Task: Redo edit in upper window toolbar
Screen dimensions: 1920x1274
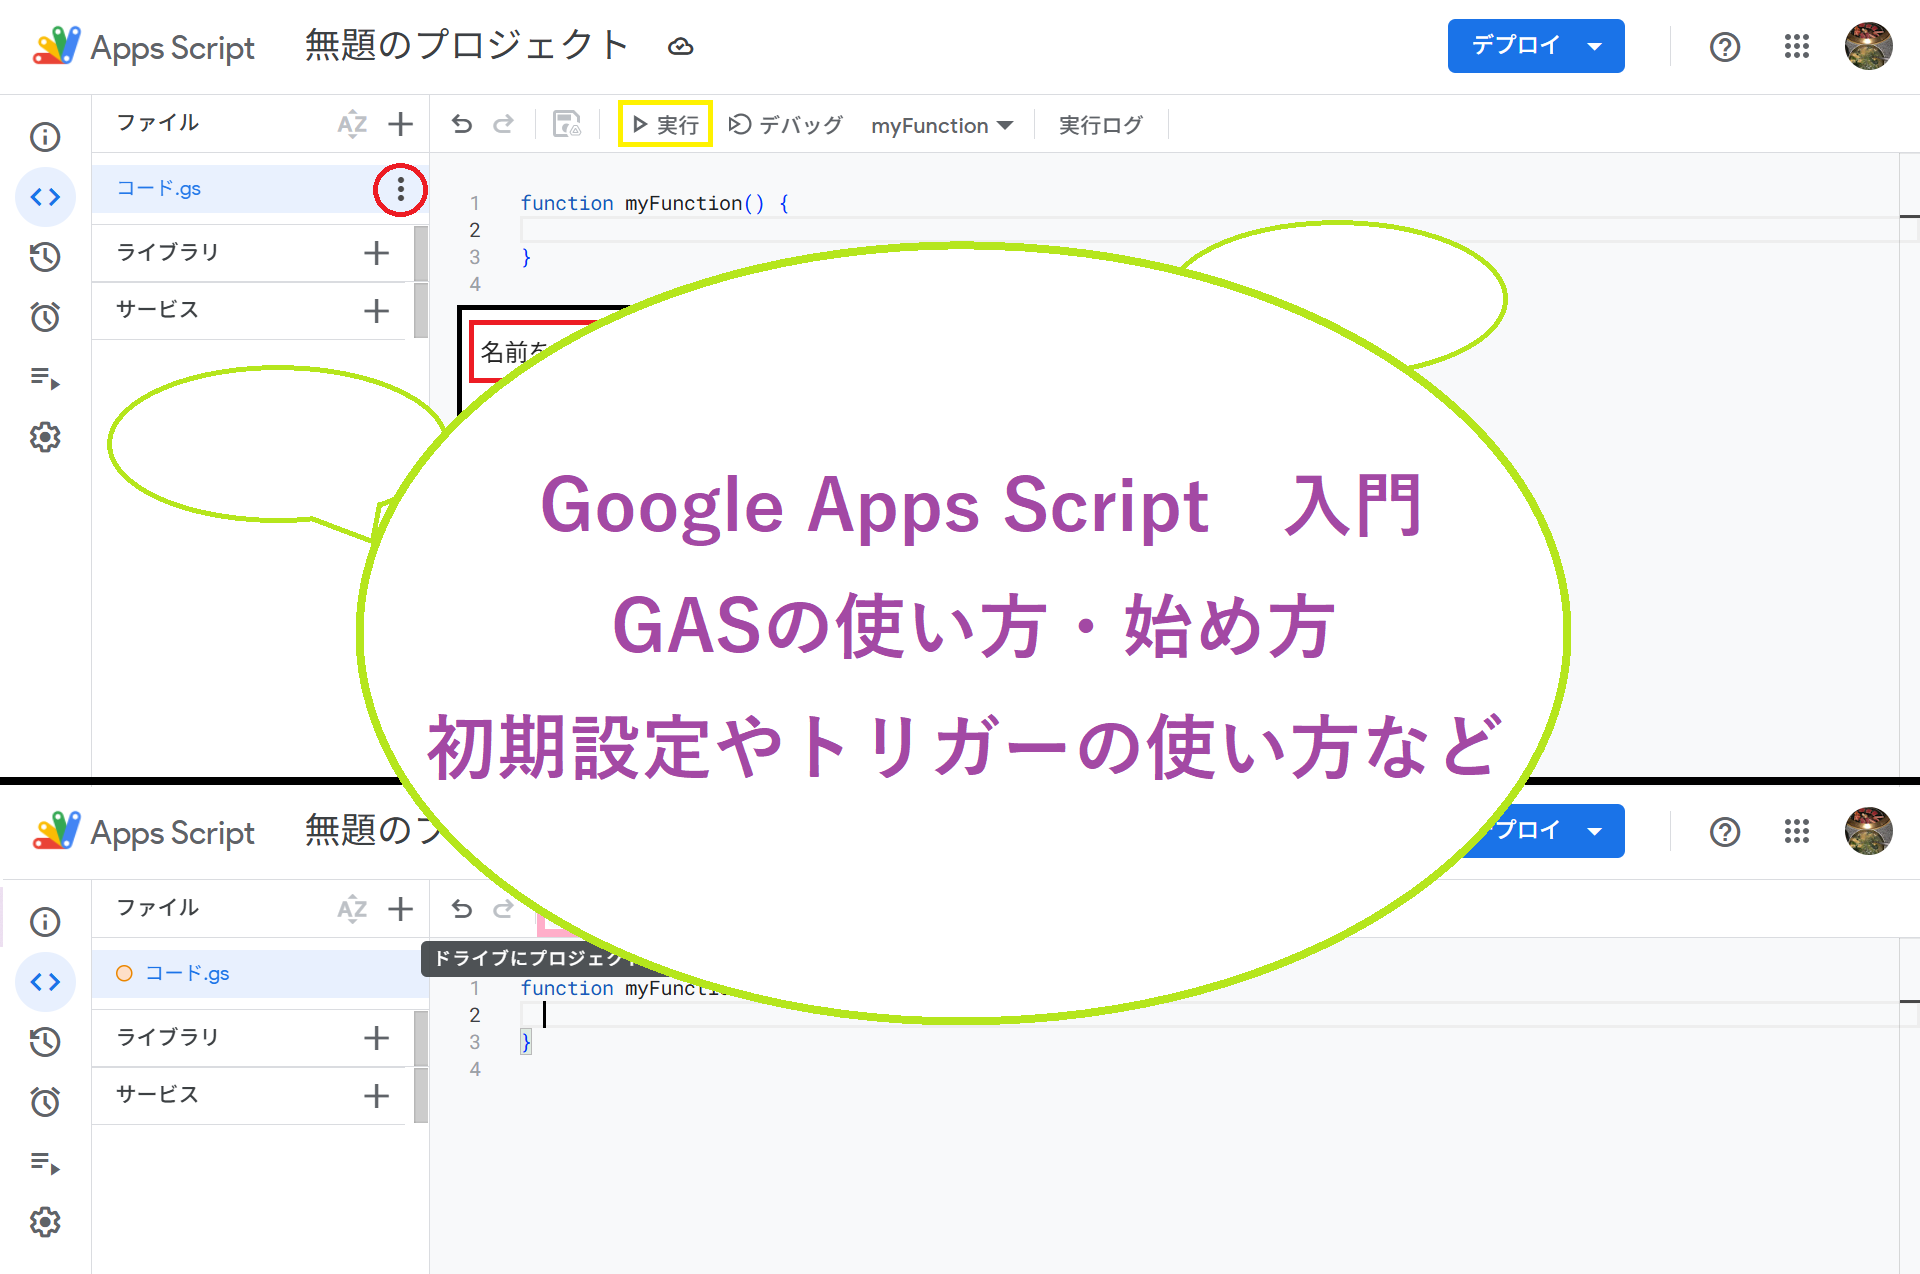Action: tap(504, 124)
